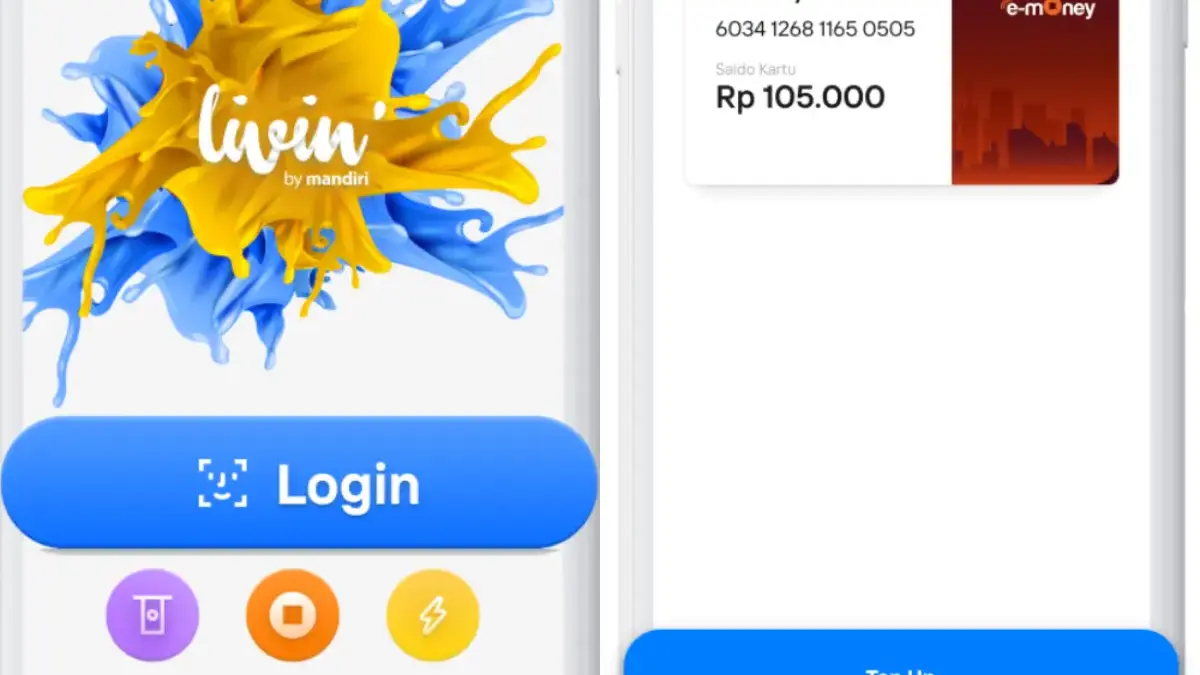The height and width of the screenshot is (675, 1200).
Task: Select the Face ID icon beside Login
Action: pos(222,483)
